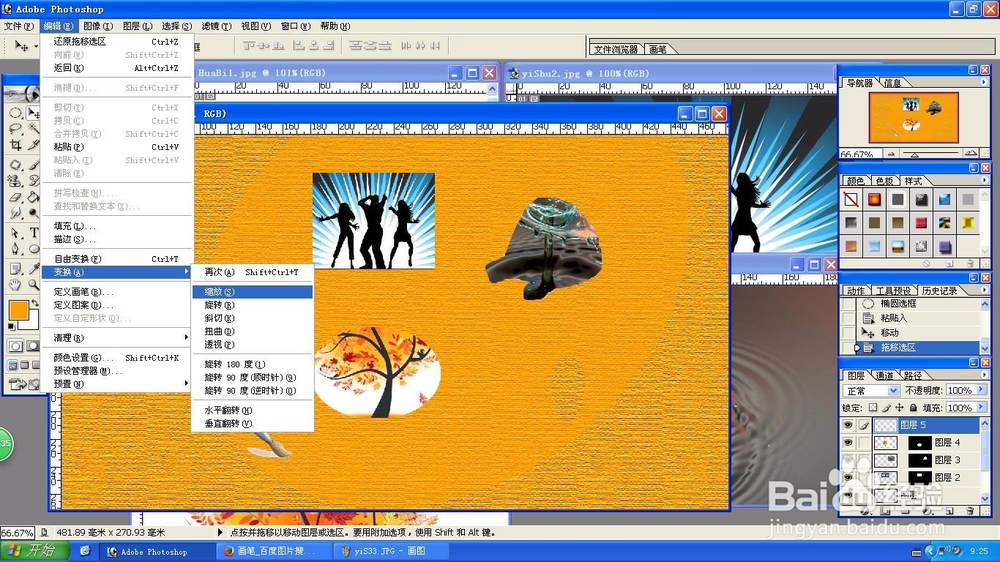Toggle lock transparent pixels checkbox
Screen dimensions: 1000x562
coord(873,408)
